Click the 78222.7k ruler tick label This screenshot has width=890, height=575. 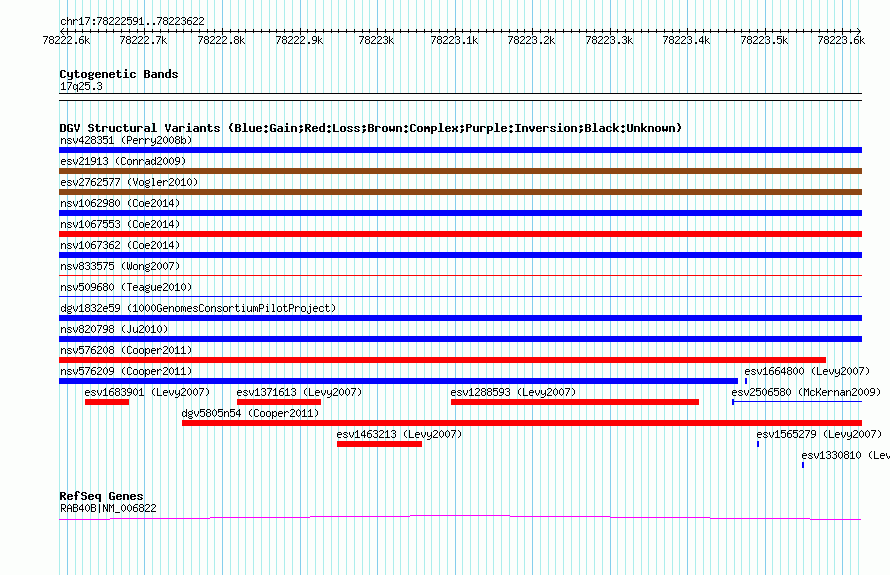144,40
